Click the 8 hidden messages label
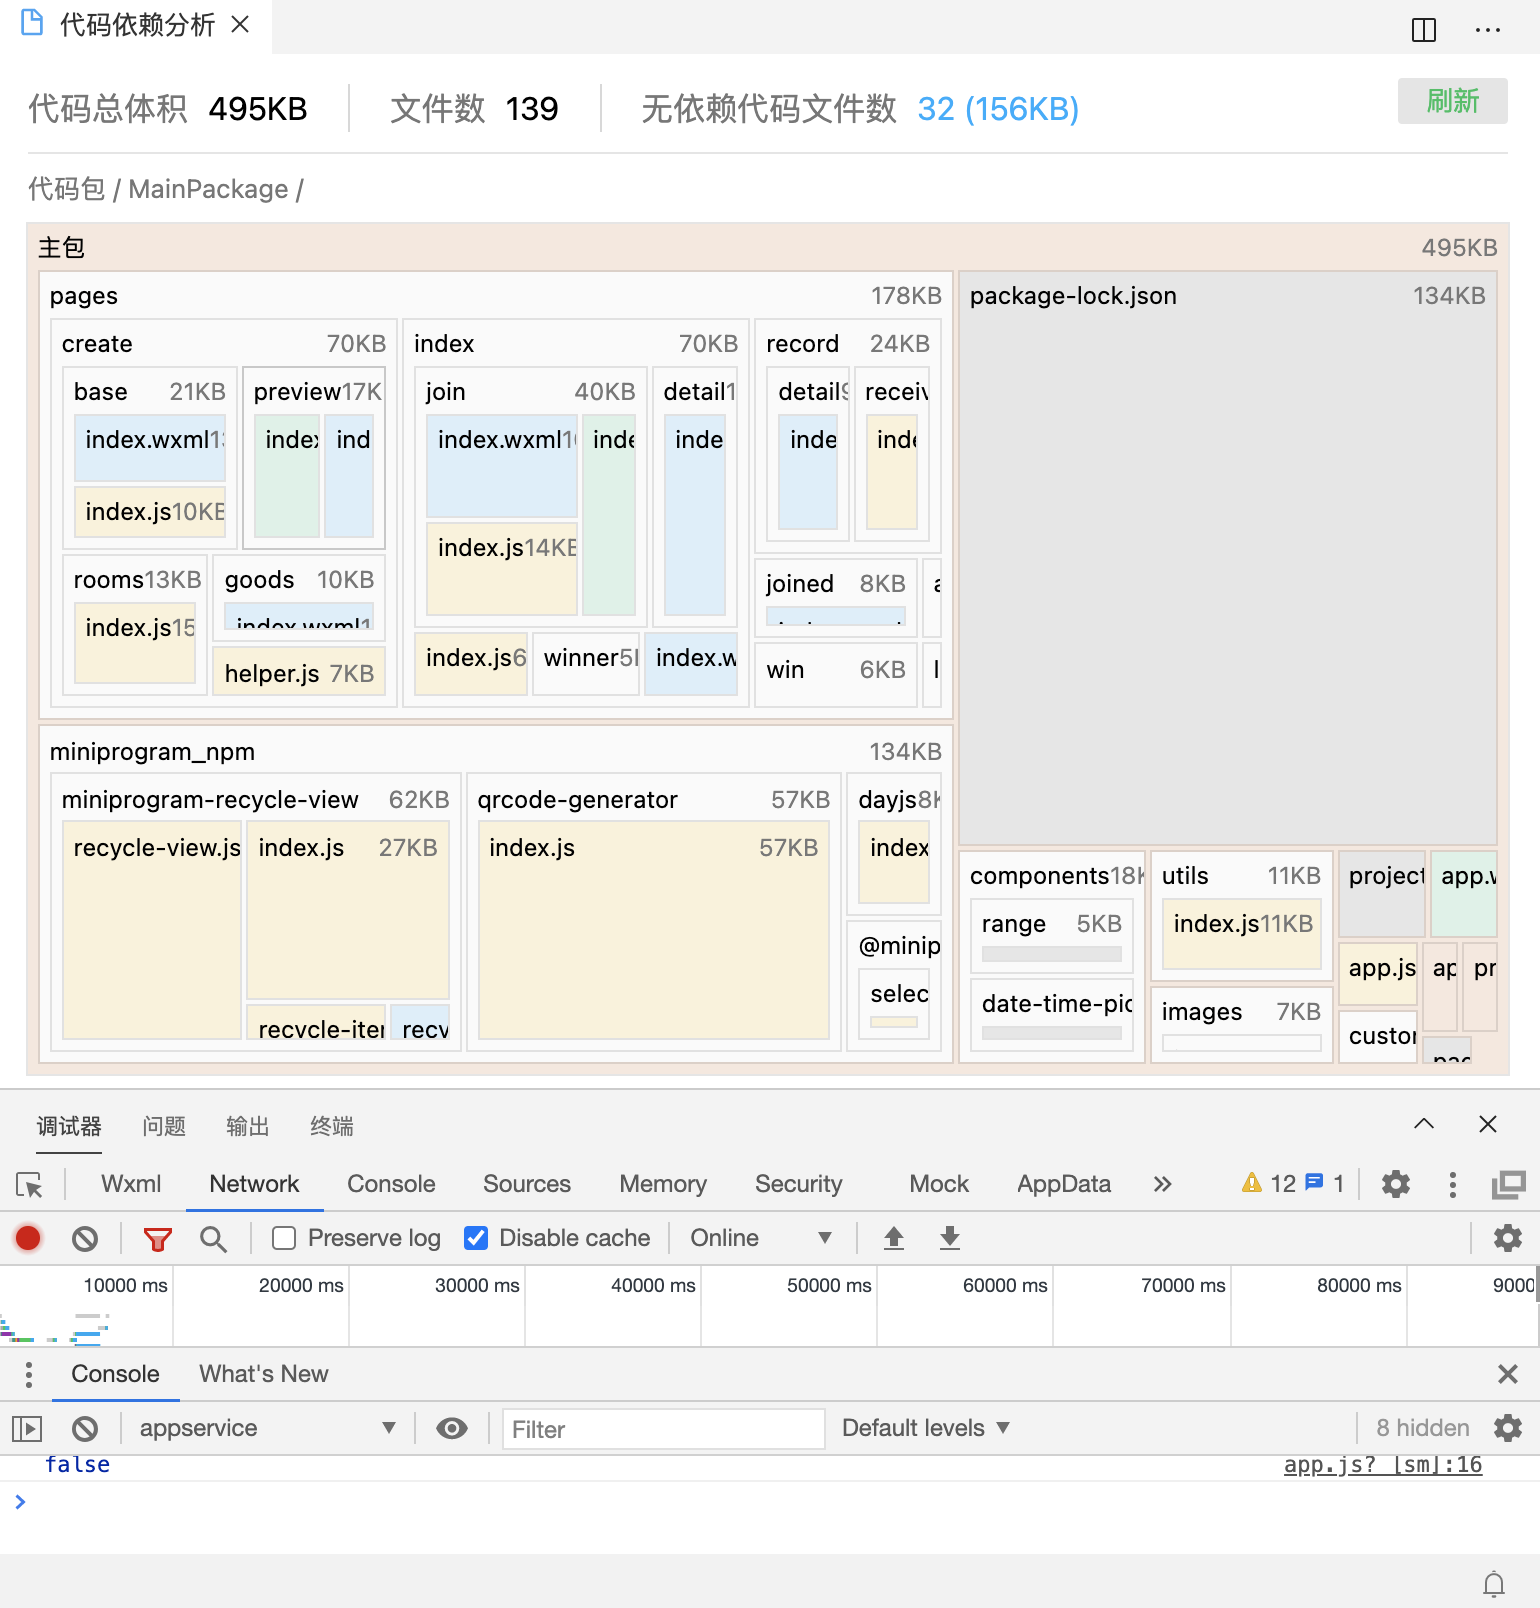This screenshot has height=1608, width=1540. pyautogui.click(x=1422, y=1428)
